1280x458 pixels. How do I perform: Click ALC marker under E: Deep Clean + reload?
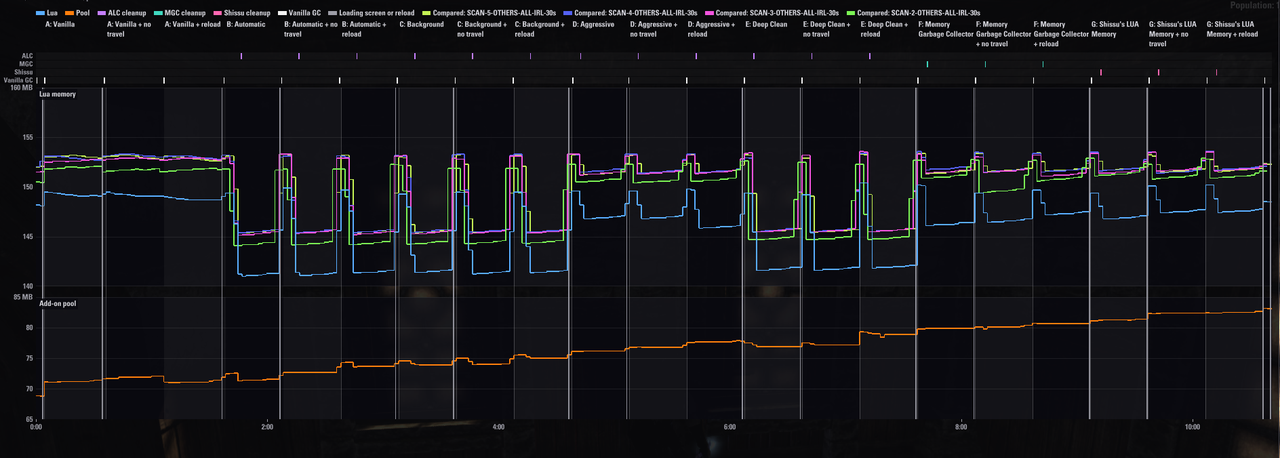[x=870, y=56]
